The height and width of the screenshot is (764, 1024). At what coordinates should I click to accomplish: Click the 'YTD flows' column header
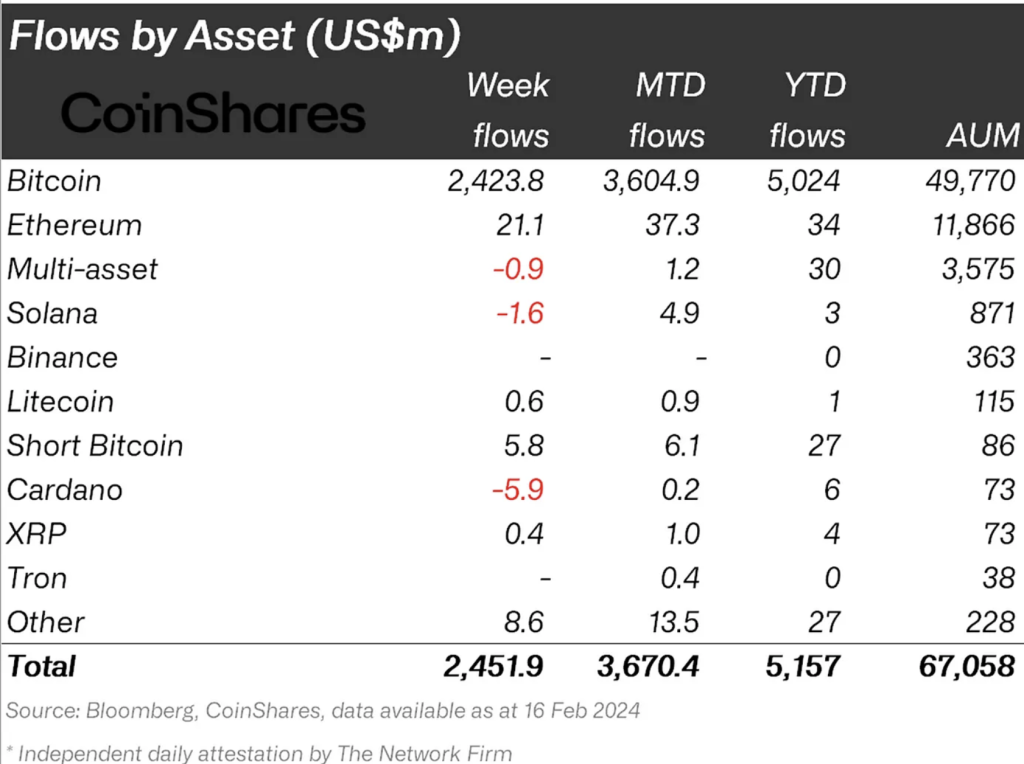(x=807, y=110)
